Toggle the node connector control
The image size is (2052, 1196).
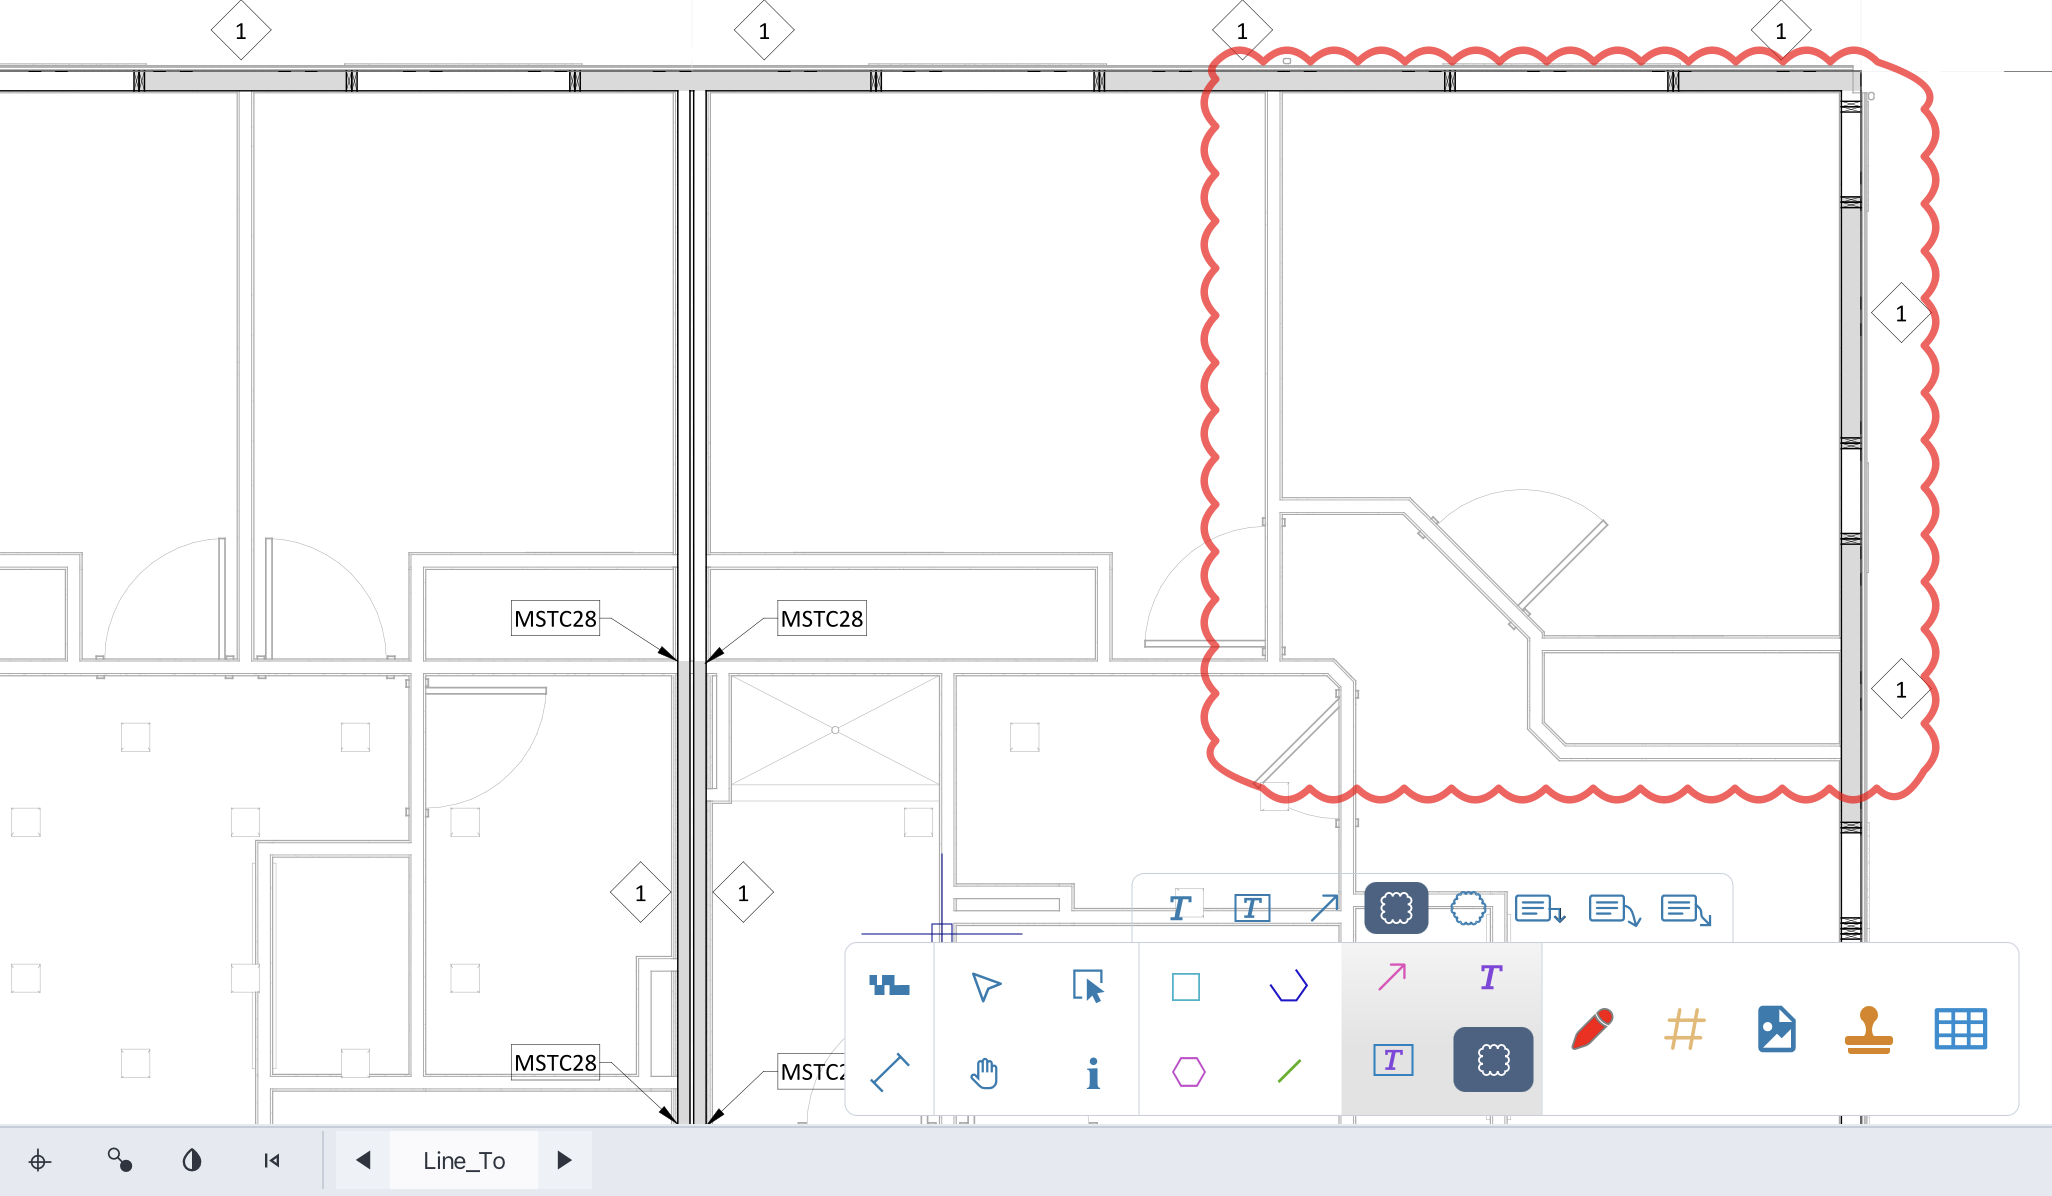tap(119, 1161)
